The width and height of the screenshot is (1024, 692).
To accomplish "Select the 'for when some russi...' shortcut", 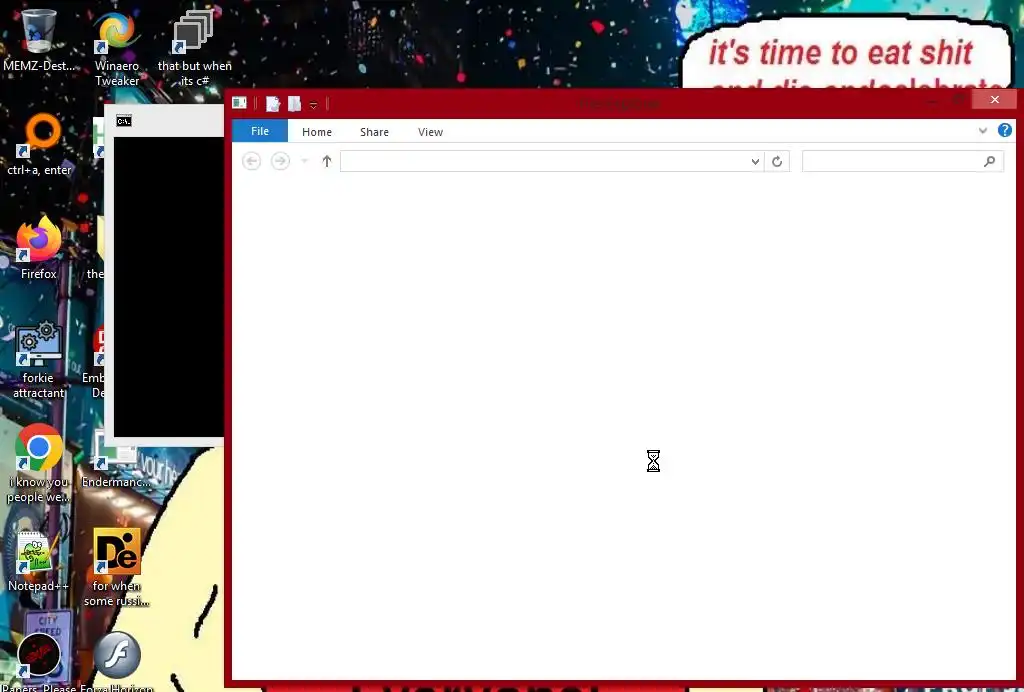I will (117, 567).
